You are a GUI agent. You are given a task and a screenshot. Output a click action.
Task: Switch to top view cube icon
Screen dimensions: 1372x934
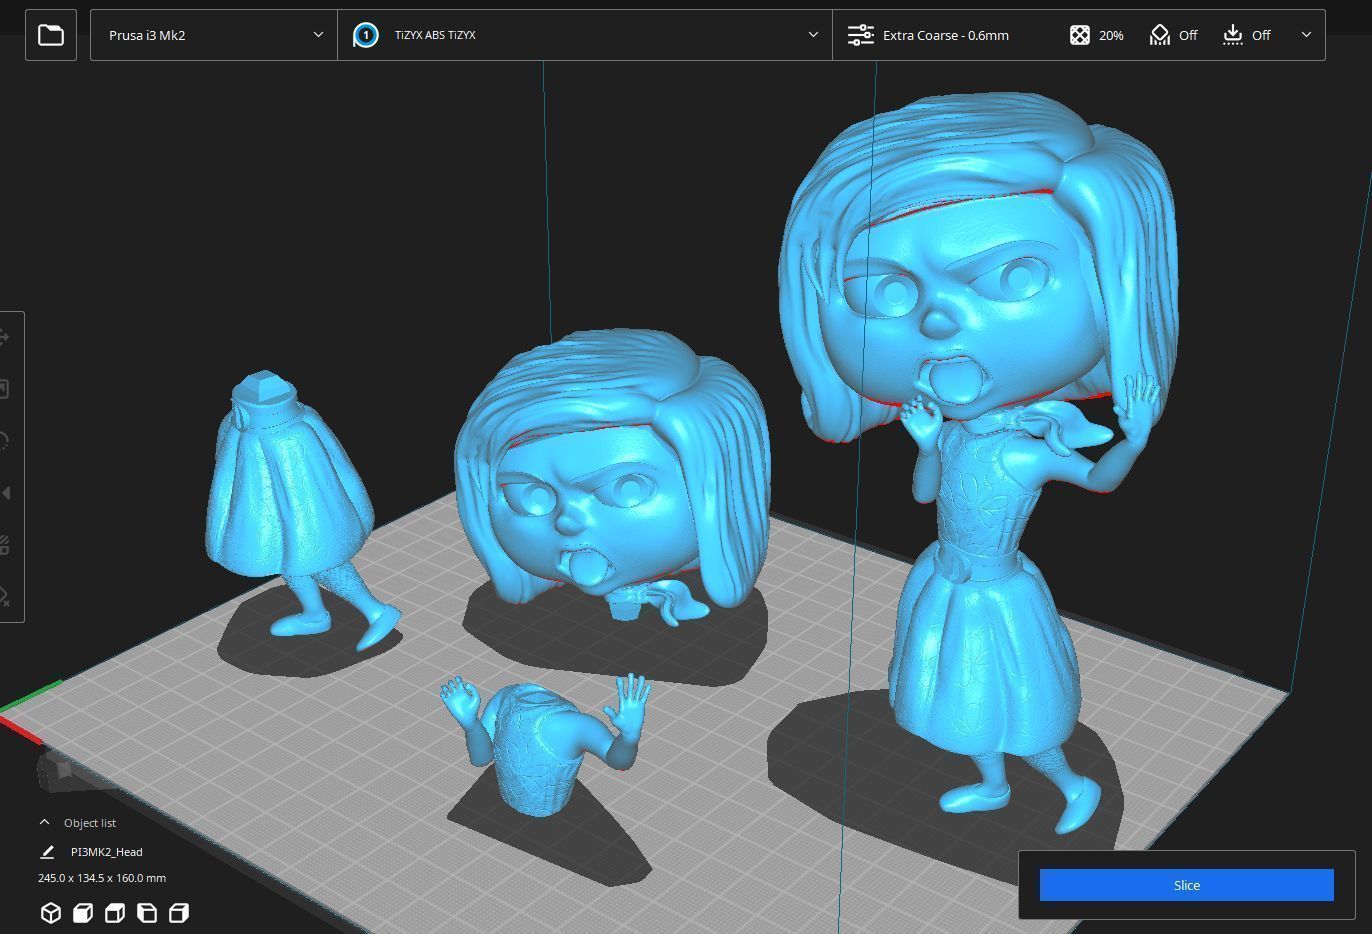115,913
